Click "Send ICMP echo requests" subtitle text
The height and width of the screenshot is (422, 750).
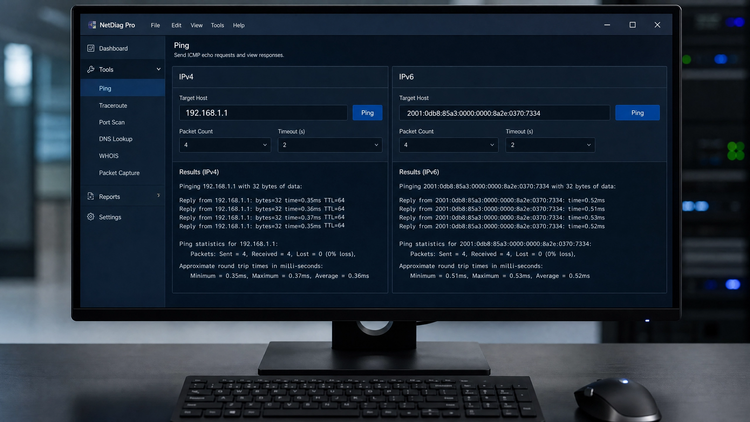click(229, 55)
